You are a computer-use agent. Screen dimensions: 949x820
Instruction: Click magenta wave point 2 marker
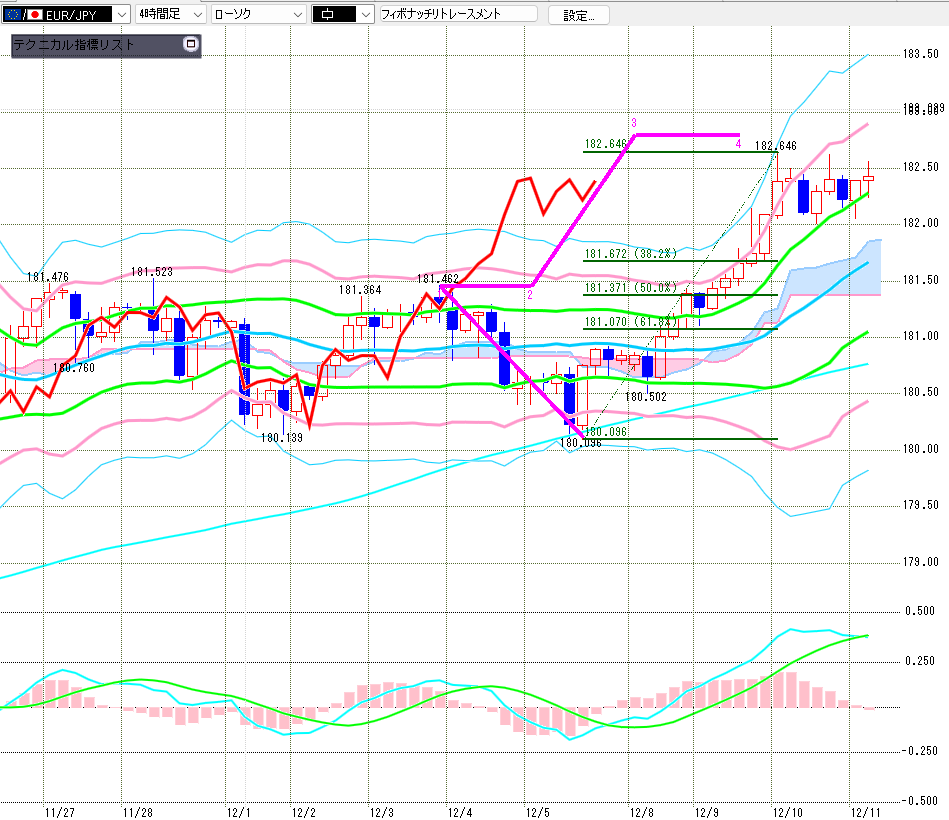530,296
